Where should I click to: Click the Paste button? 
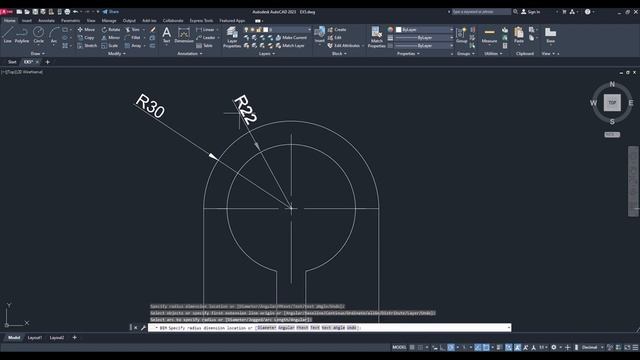(519, 35)
